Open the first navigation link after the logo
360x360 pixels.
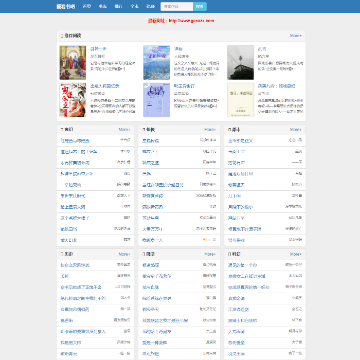(87, 6)
